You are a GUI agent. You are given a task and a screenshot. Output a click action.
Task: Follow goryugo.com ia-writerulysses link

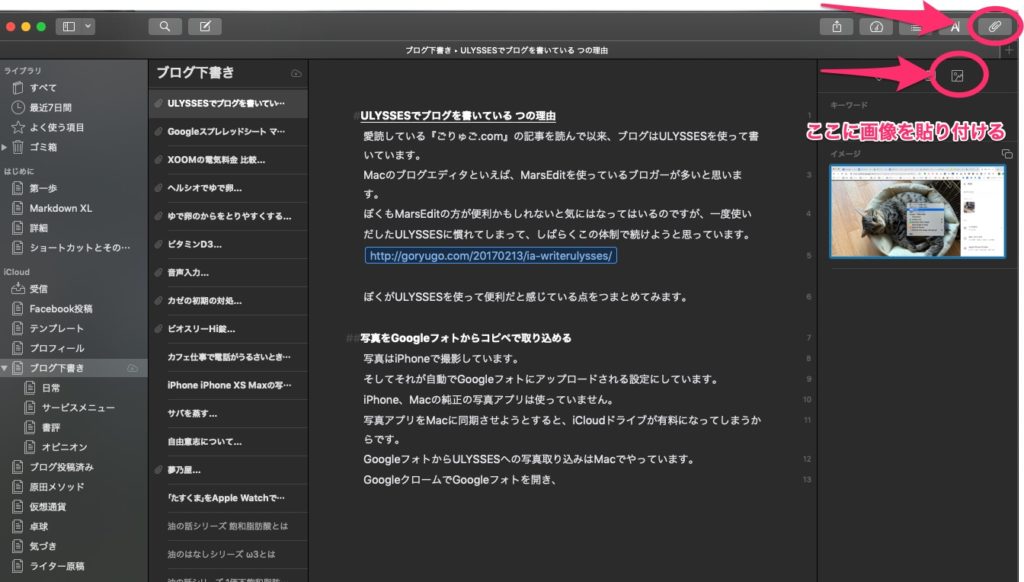click(490, 255)
